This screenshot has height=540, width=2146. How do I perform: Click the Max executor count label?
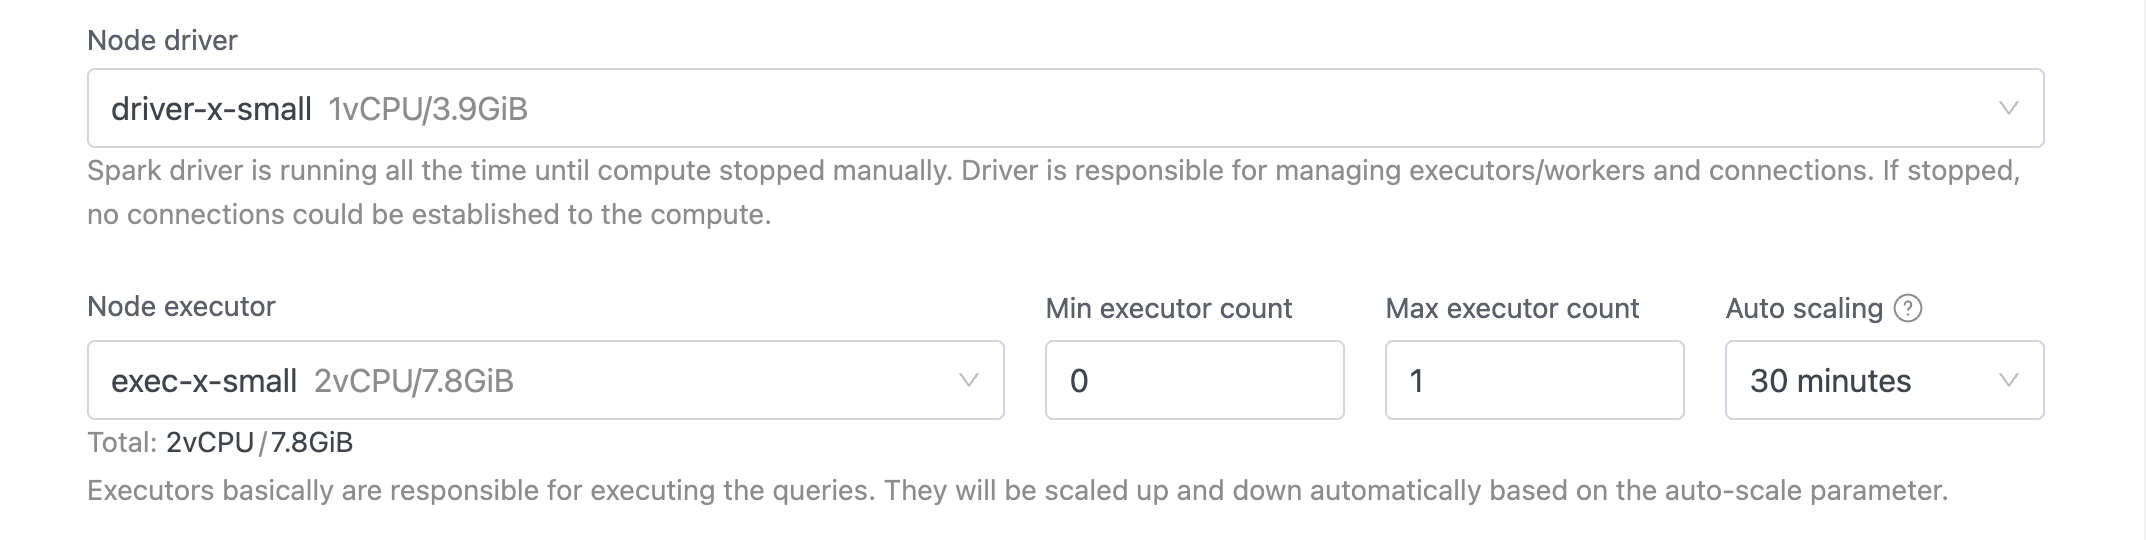coord(1512,308)
